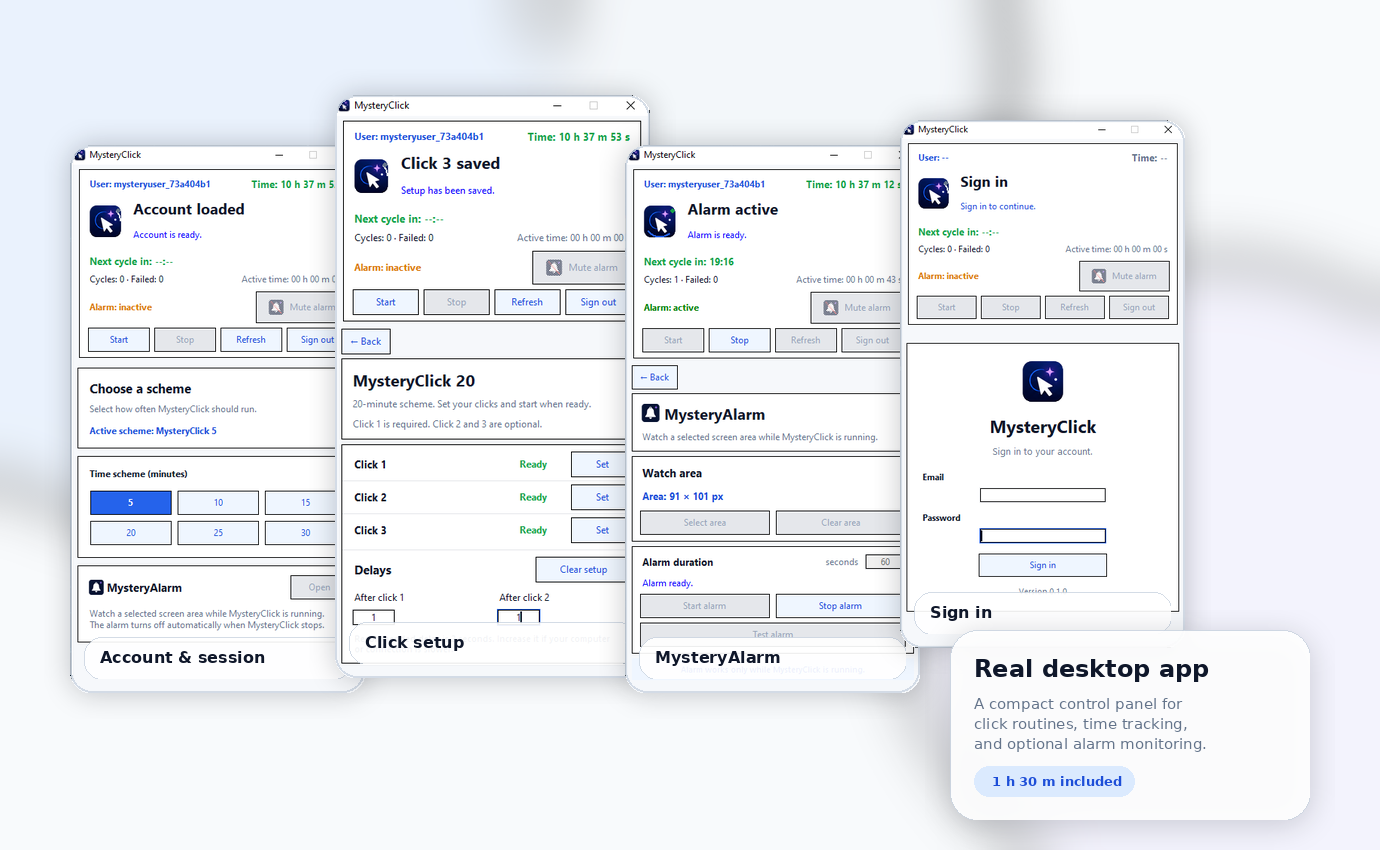Image resolution: width=1380 pixels, height=850 pixels.
Task: Click the '1 h 30 m included' badge
Action: 1055,781
